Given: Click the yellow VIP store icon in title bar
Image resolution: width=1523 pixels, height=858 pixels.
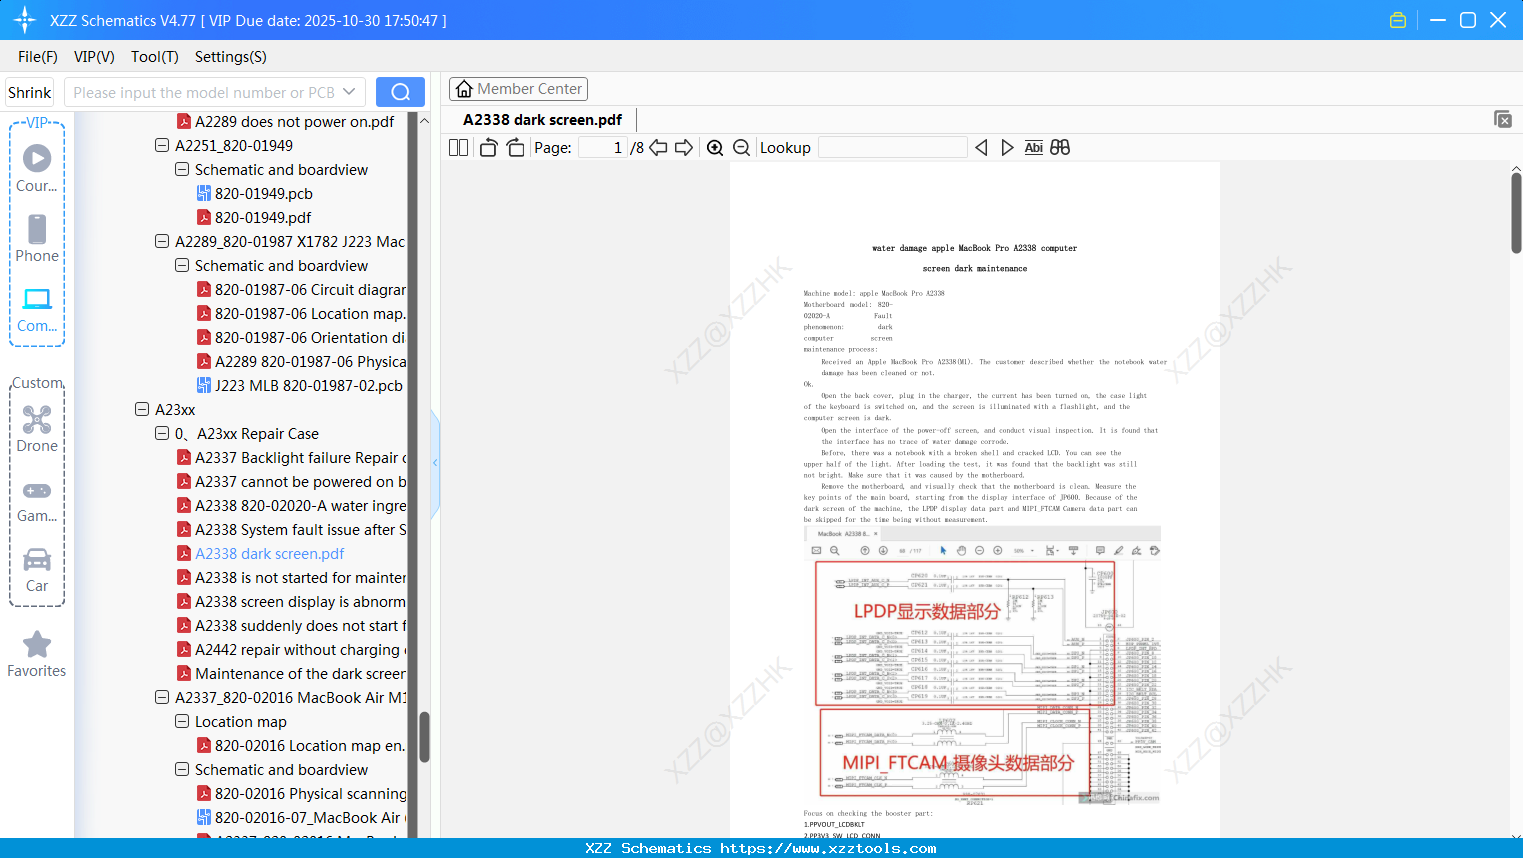Looking at the screenshot, I should pyautogui.click(x=1398, y=20).
